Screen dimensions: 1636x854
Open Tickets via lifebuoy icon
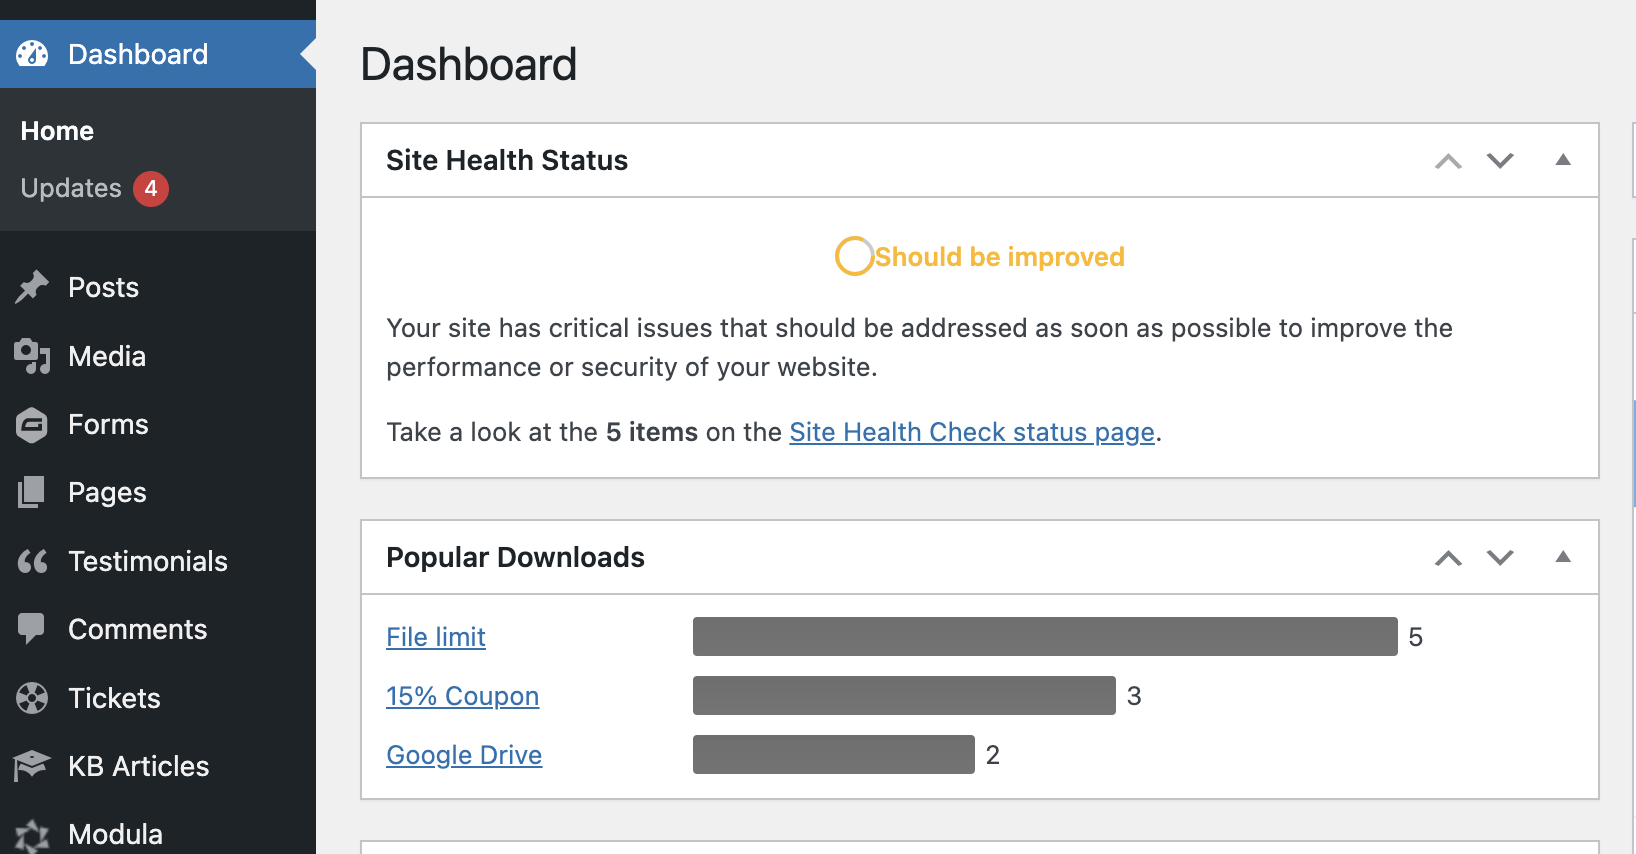[x=32, y=698]
